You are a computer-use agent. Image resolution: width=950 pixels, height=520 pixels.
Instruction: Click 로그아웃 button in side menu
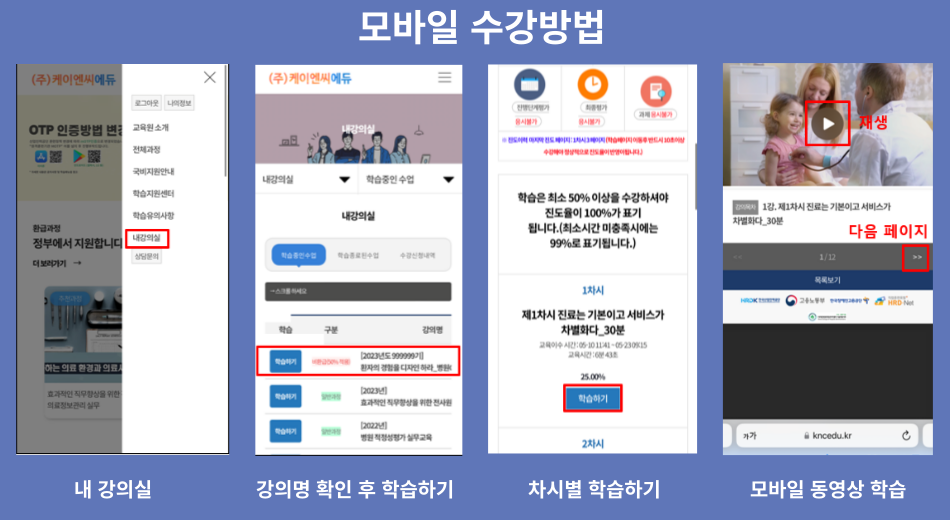pos(147,103)
